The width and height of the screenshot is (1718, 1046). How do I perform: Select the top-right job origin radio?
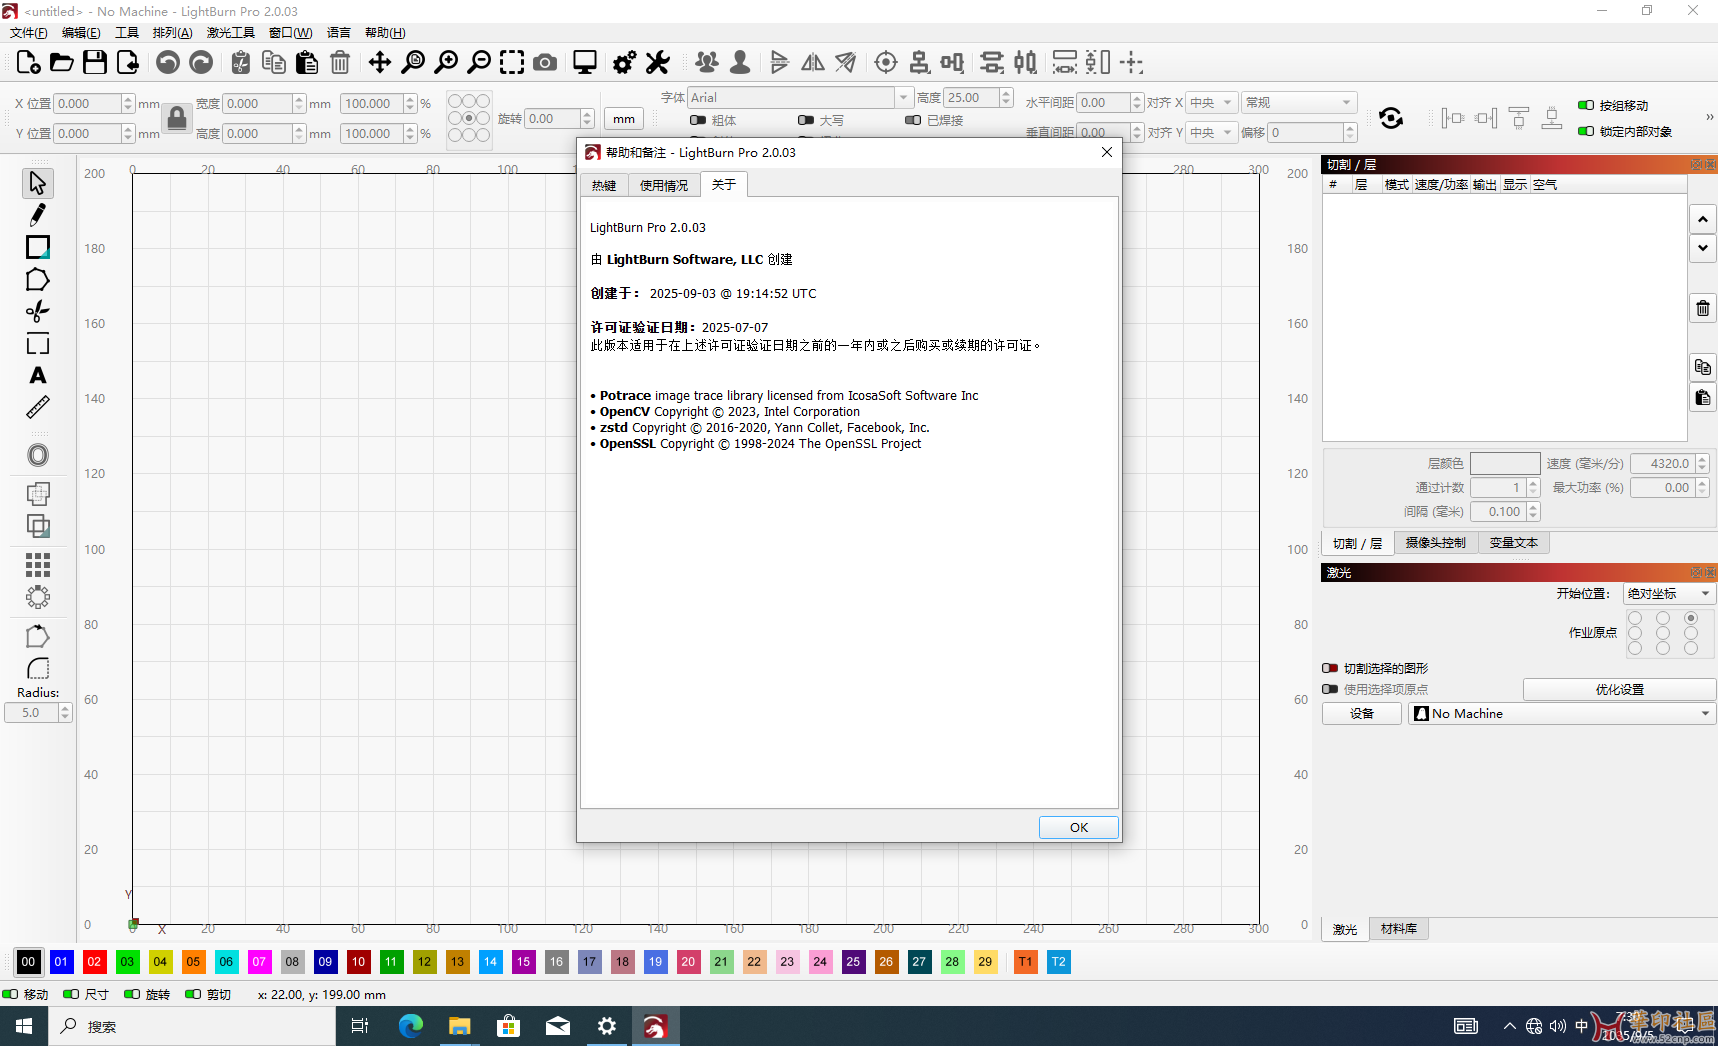(x=1691, y=618)
